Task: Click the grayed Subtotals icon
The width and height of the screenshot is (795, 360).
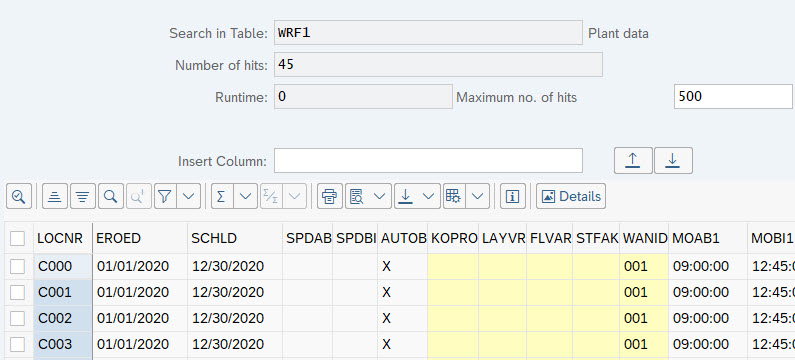Action: point(271,196)
